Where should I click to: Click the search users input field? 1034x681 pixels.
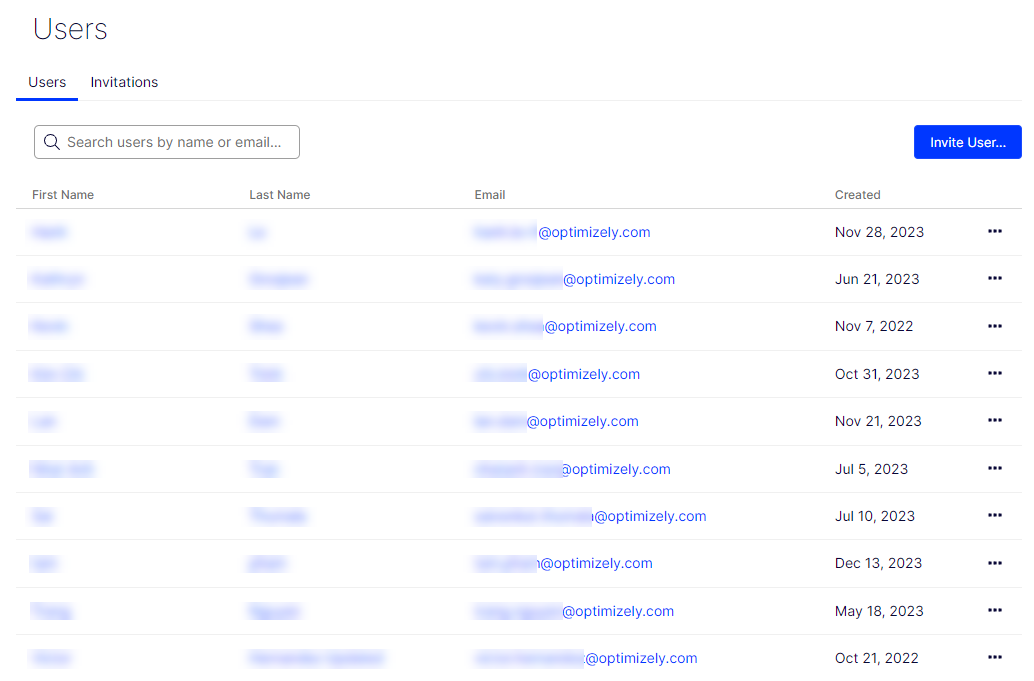166,142
